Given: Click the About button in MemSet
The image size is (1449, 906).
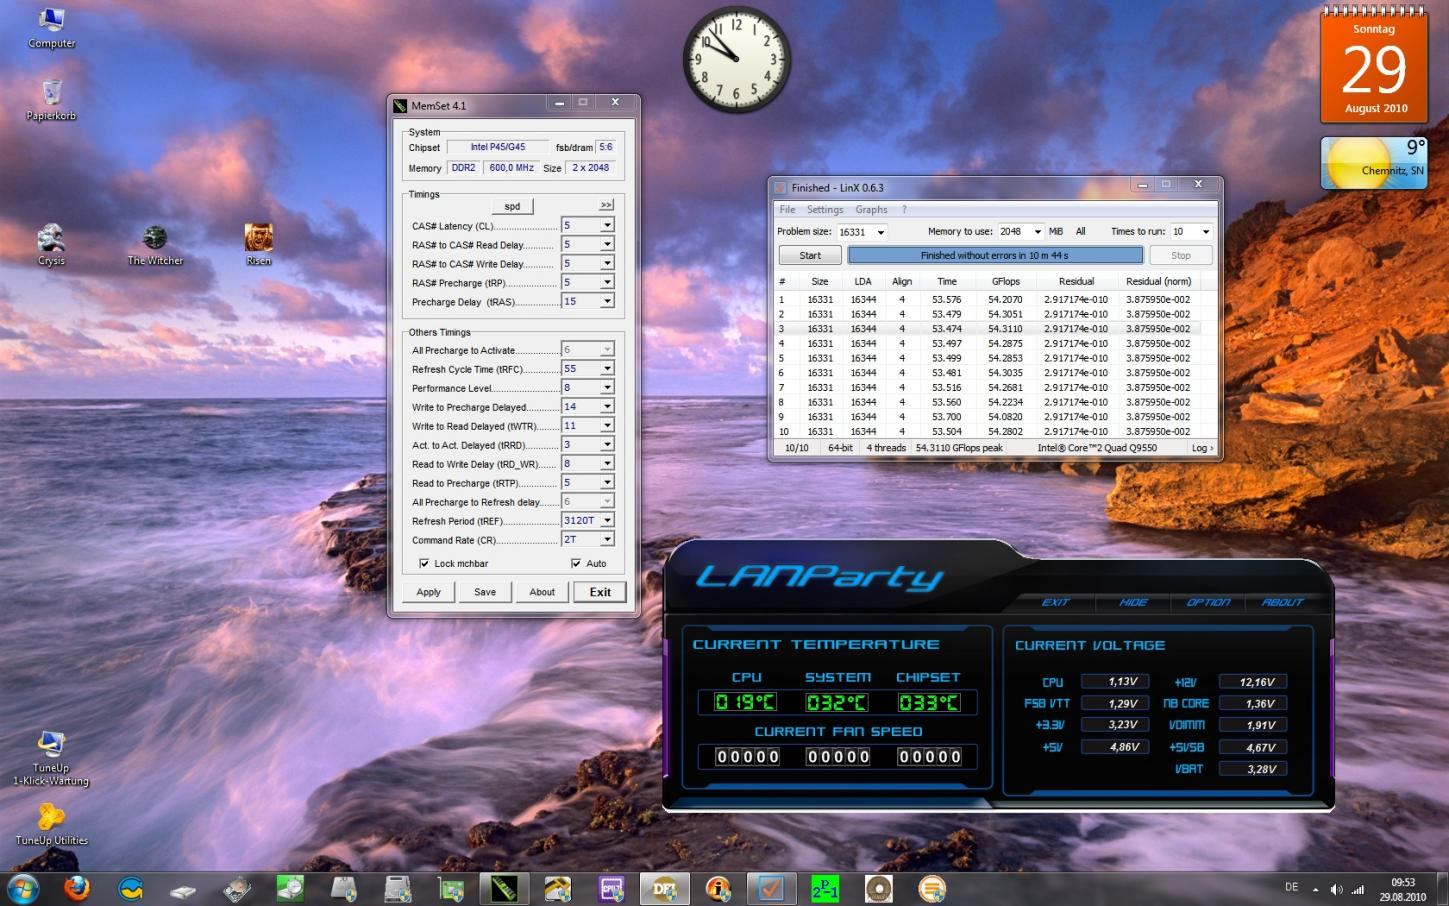Looking at the screenshot, I should [x=542, y=592].
